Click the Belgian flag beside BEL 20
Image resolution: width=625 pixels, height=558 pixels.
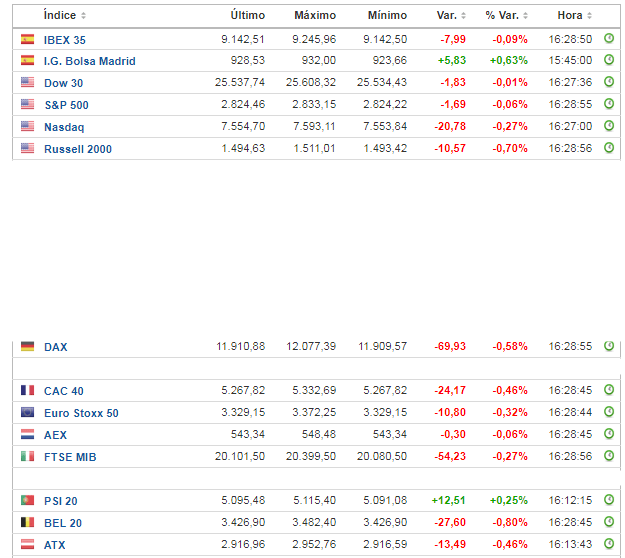pos(27,523)
